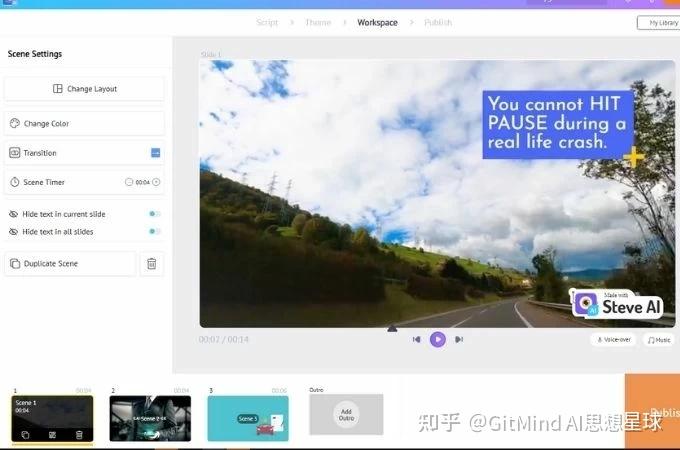Click edit icon on Scene 1 thumbnail
This screenshot has height=450, width=680.
[x=52, y=435]
